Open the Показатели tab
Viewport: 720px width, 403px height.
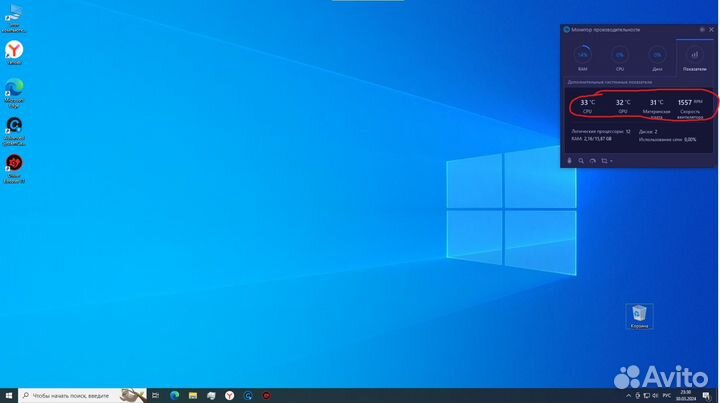(694, 54)
